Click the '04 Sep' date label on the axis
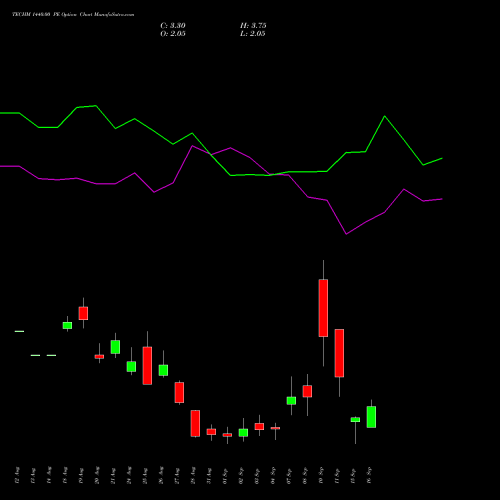Screen dimensions: 500x500 tap(273, 475)
